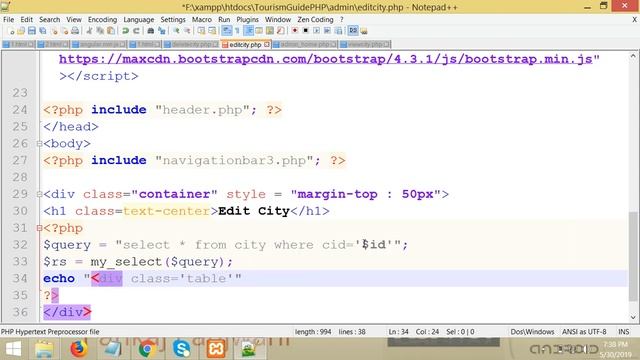
Task: Play back recorded macro icon
Action: 316,31
